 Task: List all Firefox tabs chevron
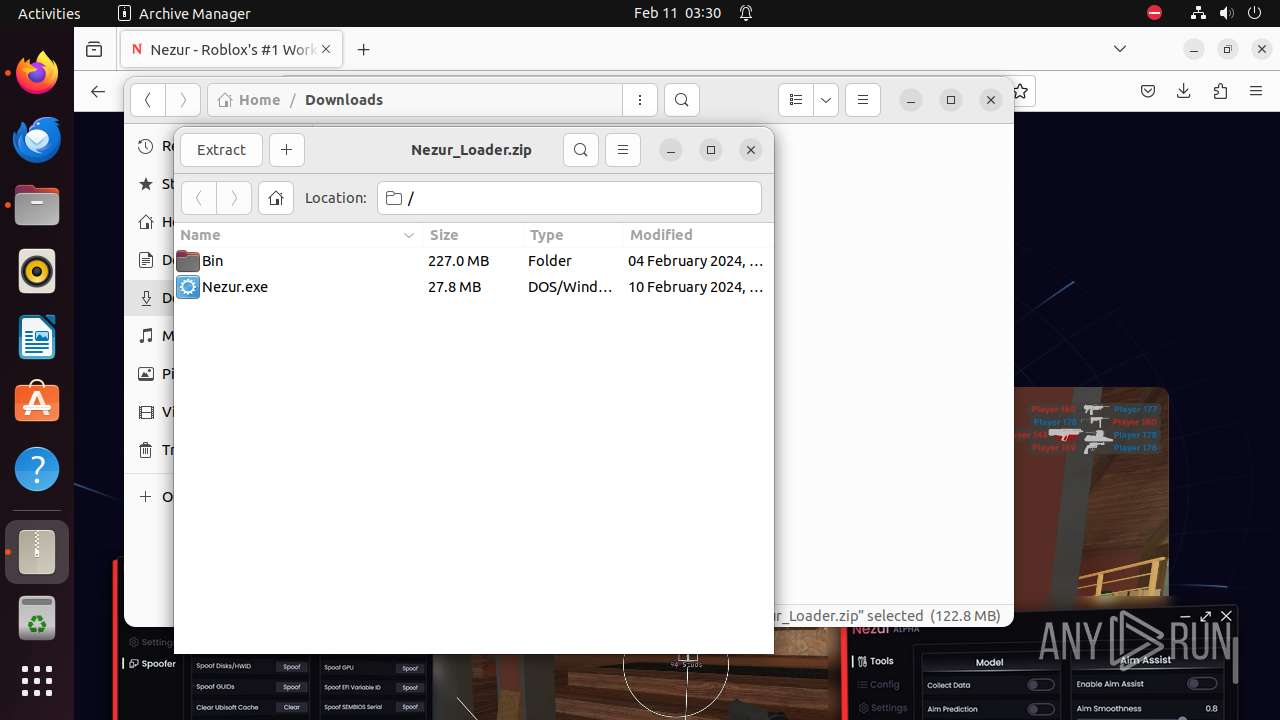pyautogui.click(x=1120, y=49)
